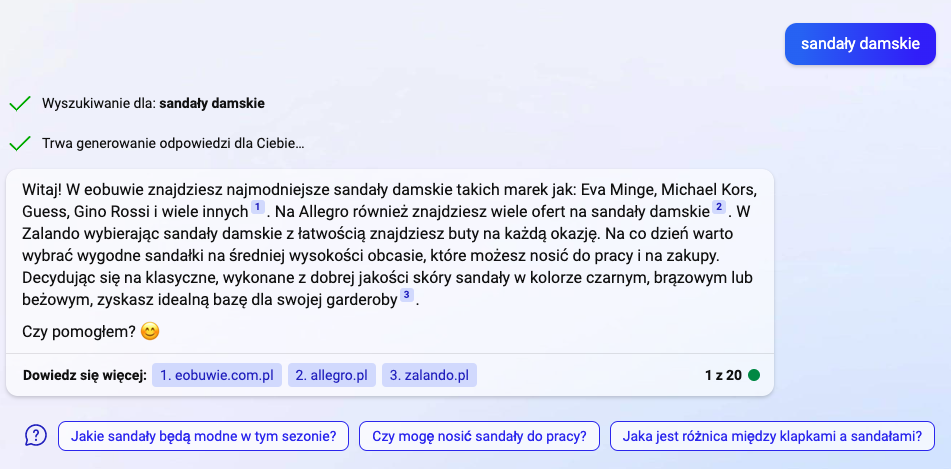Click the question mark help icon

[x=36, y=435]
